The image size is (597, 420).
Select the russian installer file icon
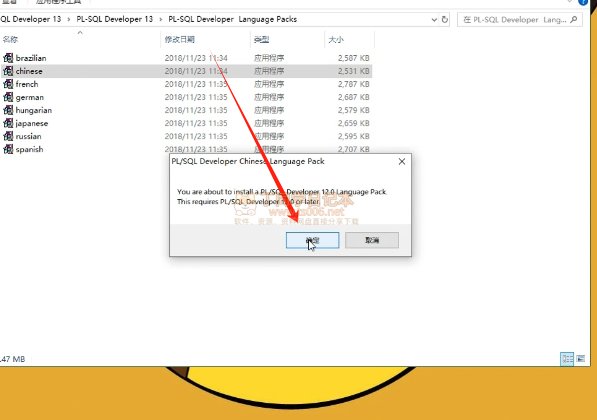tap(8, 136)
